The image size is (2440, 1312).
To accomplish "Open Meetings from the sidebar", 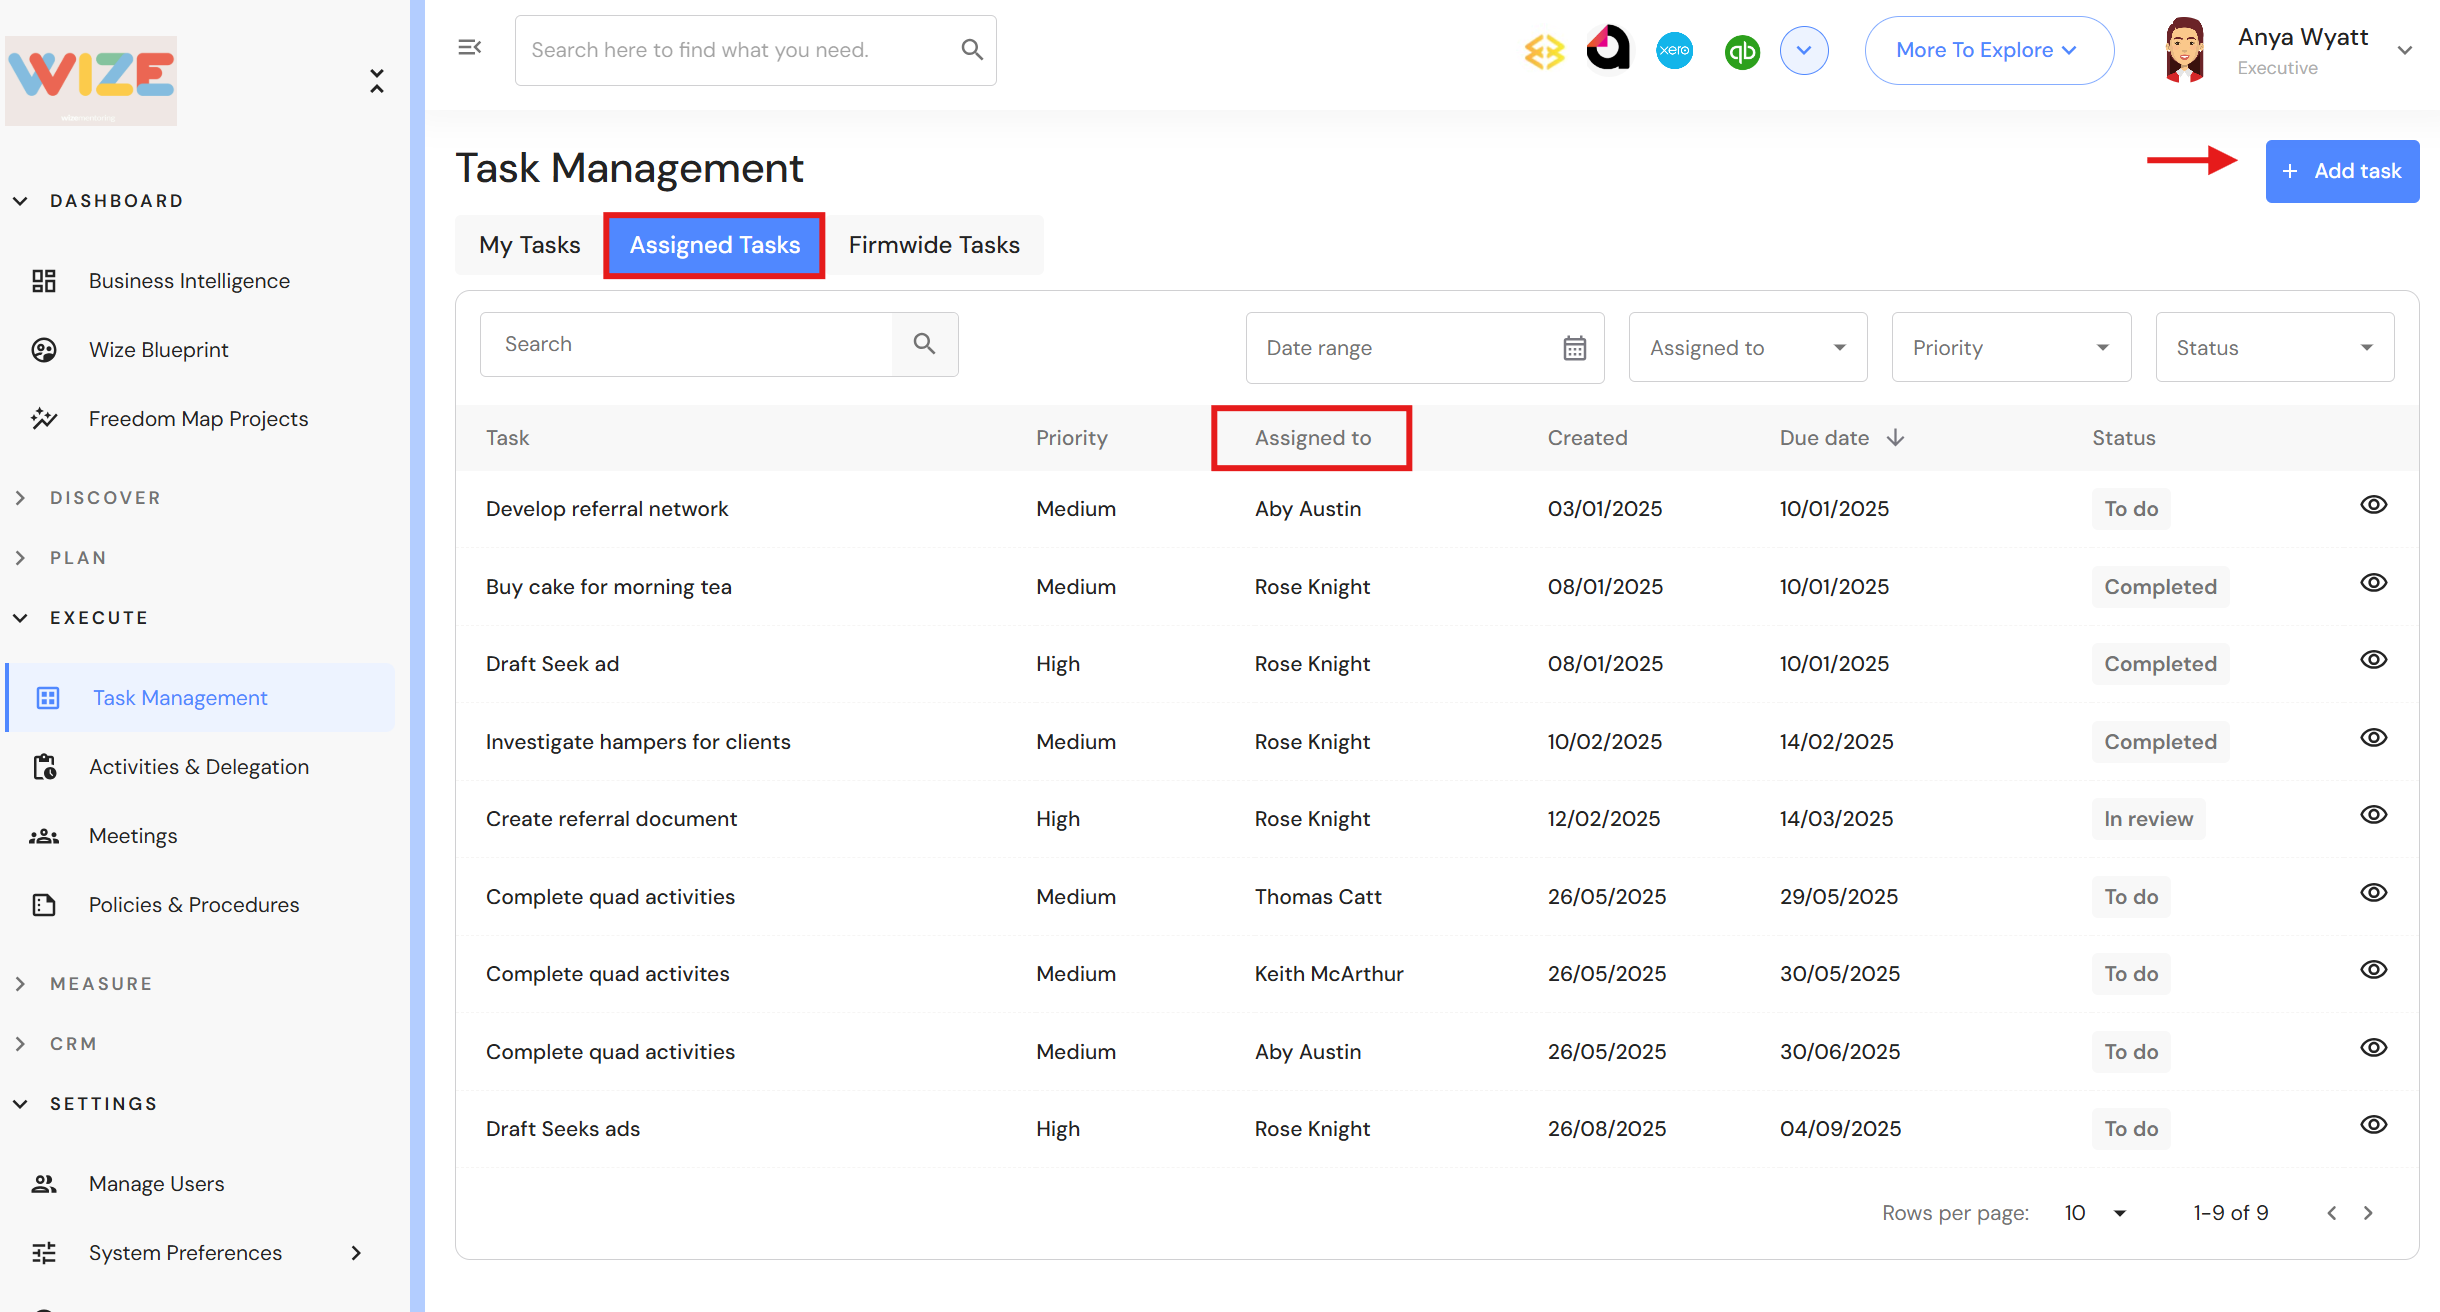I will (x=132, y=836).
